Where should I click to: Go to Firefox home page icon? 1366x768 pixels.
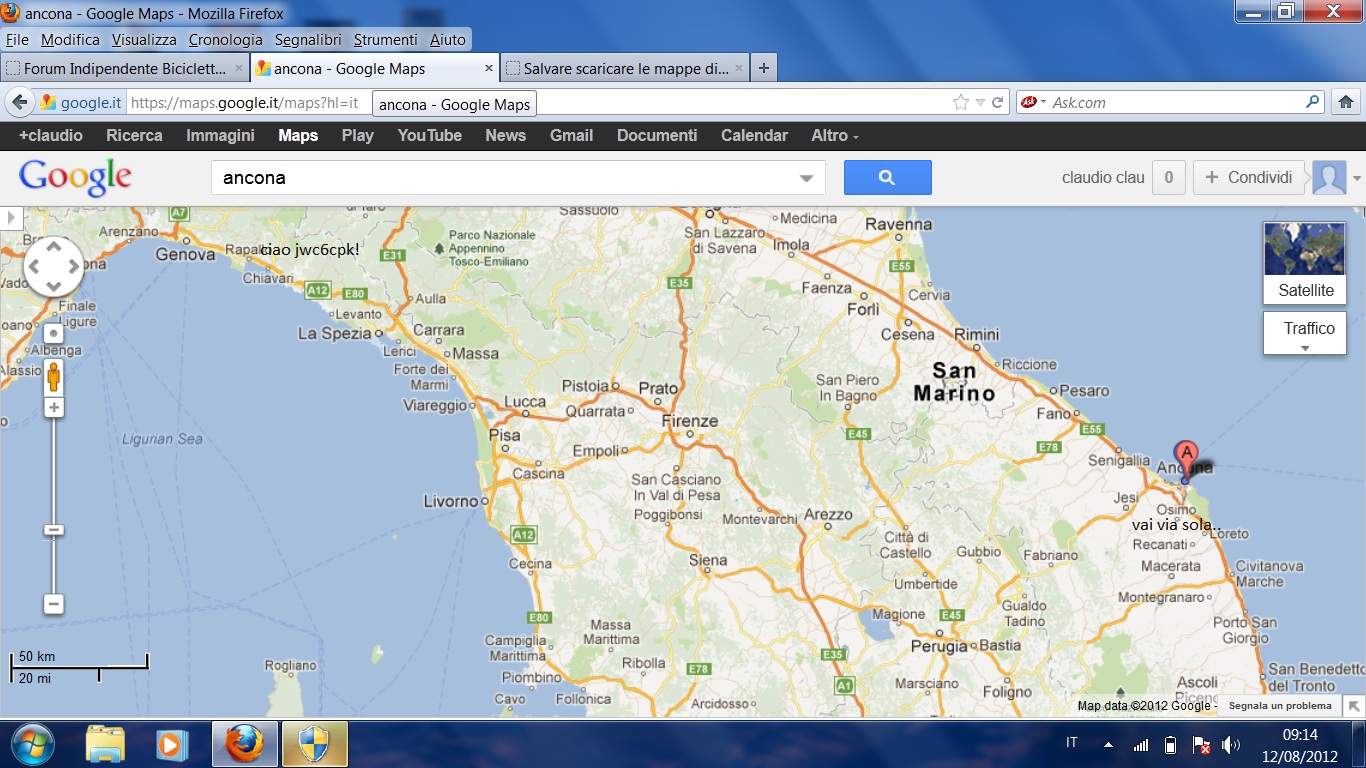pos(1346,102)
